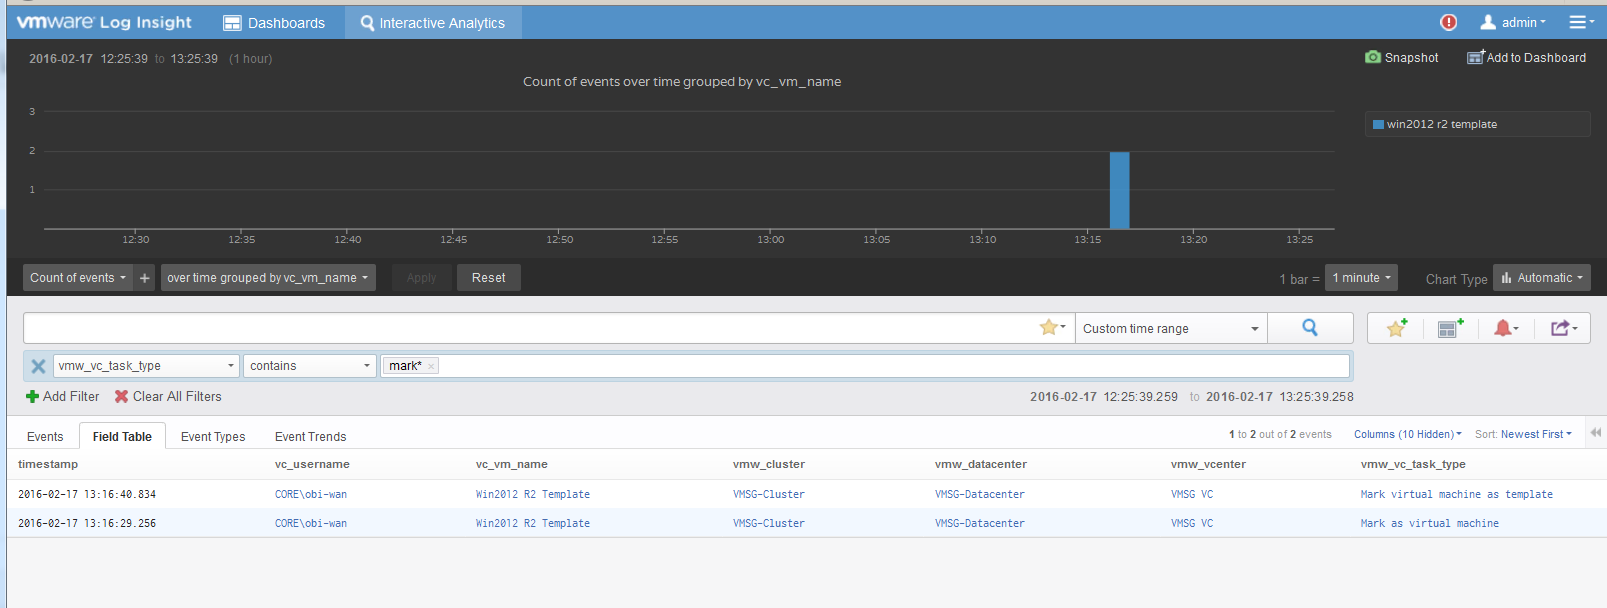Click VMSG-Cluster in first row
Viewport: 1607px width, 608px height.
coord(769,494)
